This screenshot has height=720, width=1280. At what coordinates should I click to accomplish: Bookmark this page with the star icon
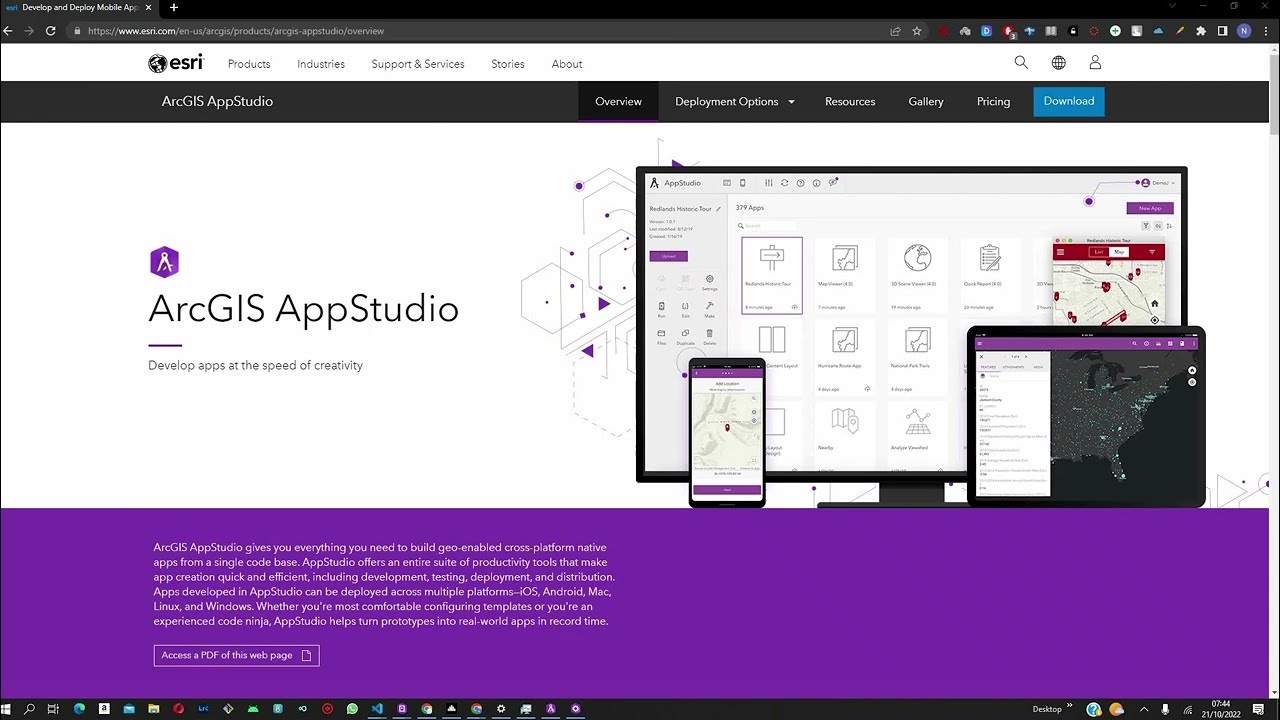916,31
